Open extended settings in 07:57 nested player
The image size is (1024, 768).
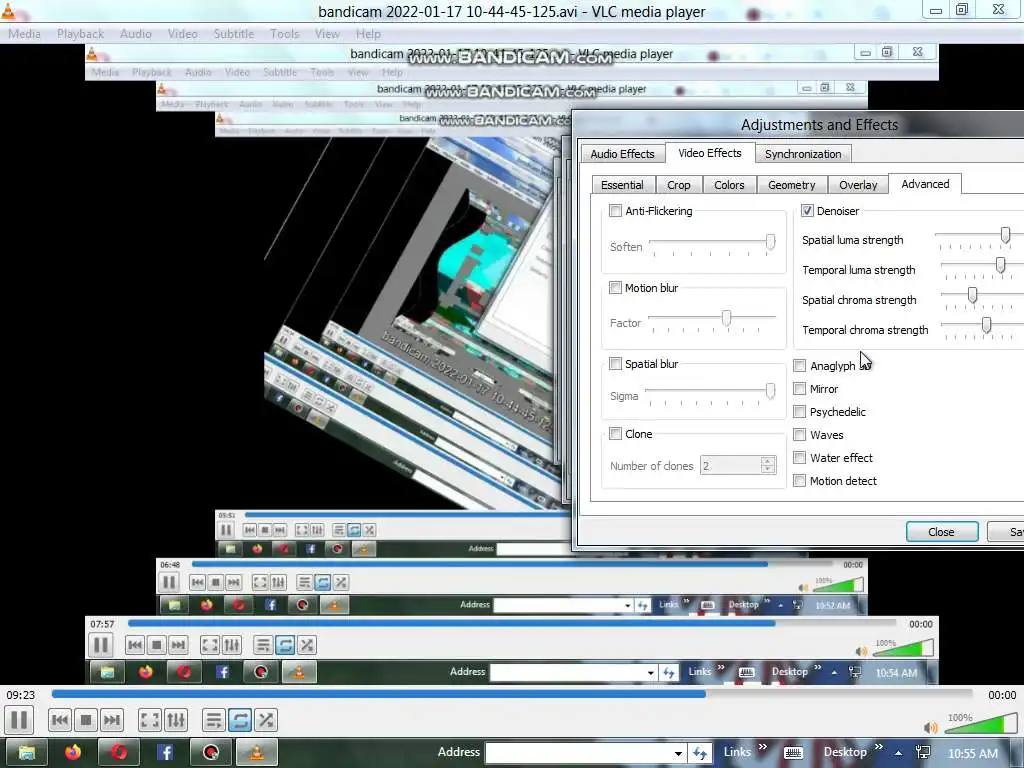pos(232,645)
